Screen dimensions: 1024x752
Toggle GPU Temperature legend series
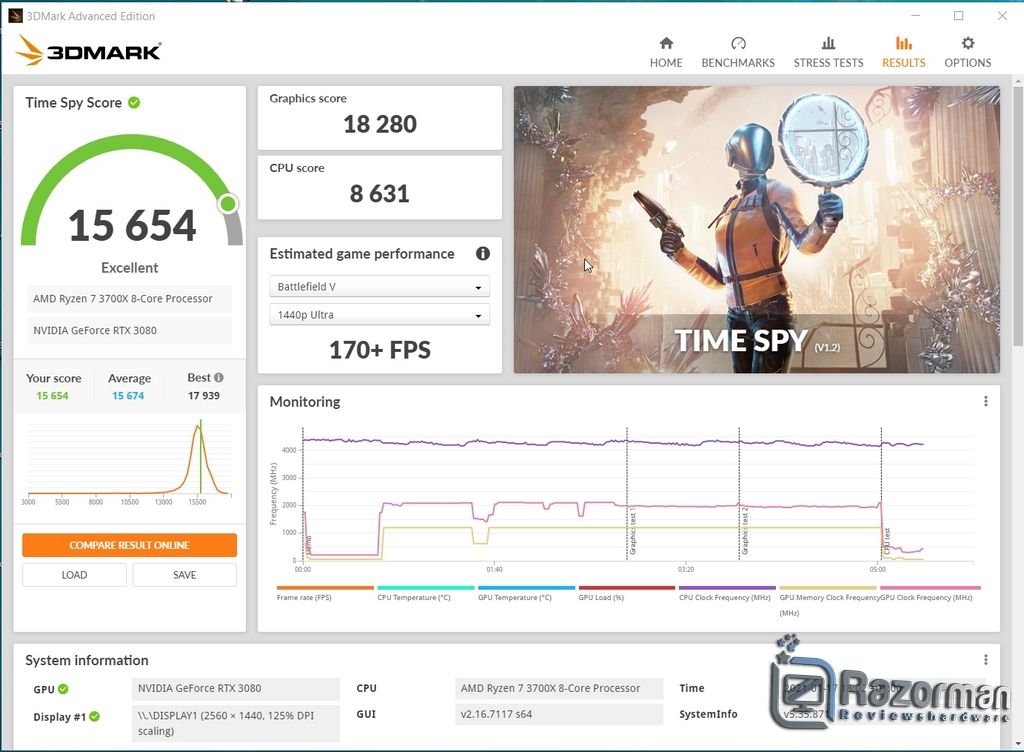point(526,593)
